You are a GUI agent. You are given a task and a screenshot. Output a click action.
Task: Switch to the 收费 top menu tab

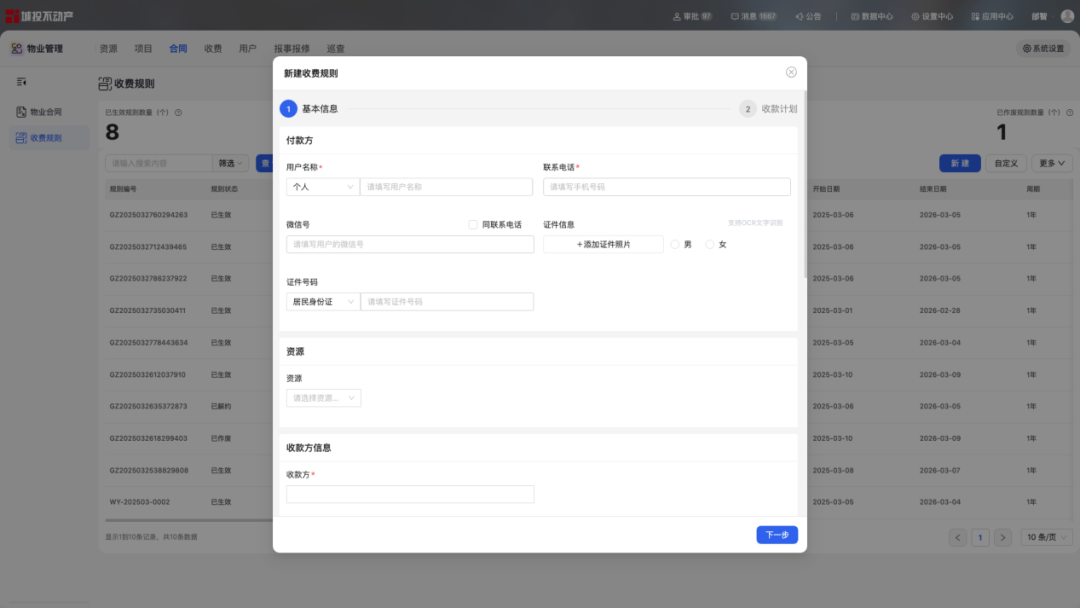coord(213,48)
